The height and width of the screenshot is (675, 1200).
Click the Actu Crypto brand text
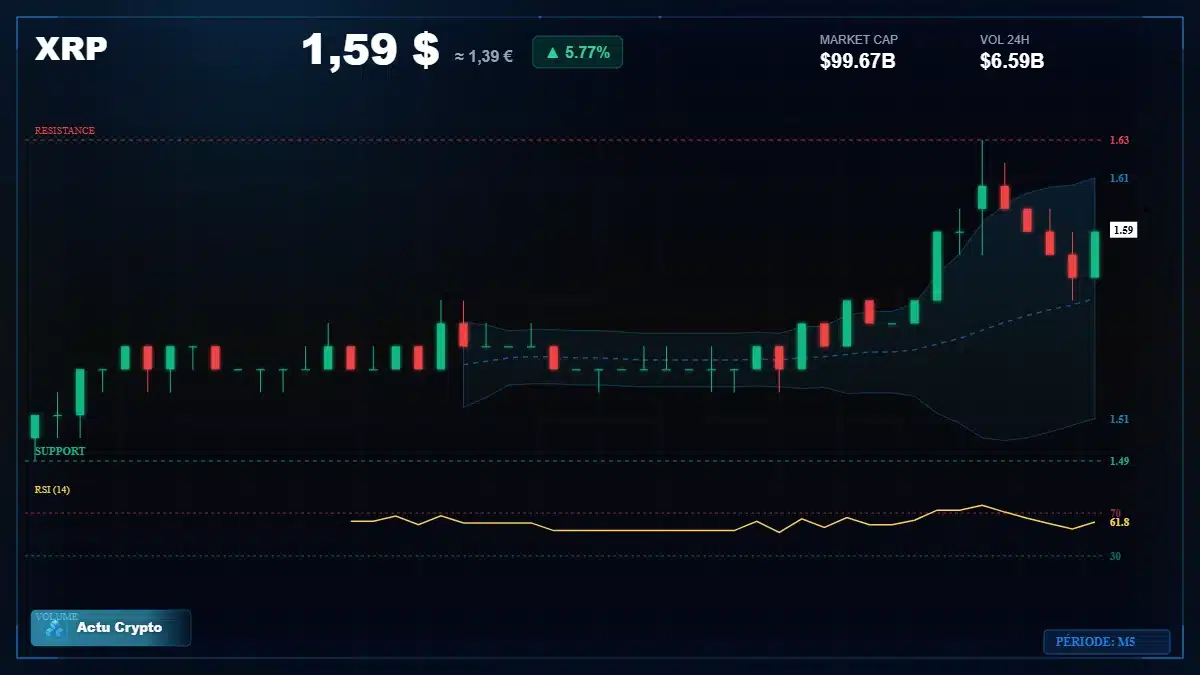coord(119,628)
